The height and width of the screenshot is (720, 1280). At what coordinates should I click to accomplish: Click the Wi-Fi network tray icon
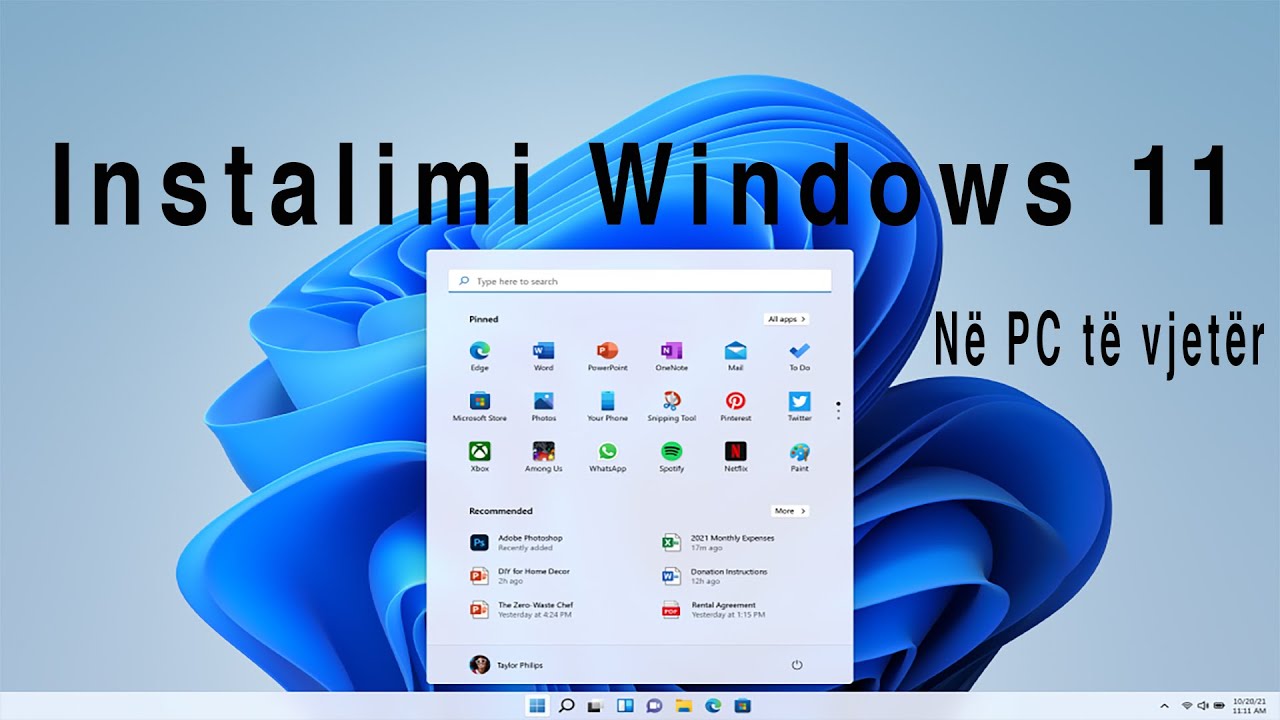(x=1187, y=706)
